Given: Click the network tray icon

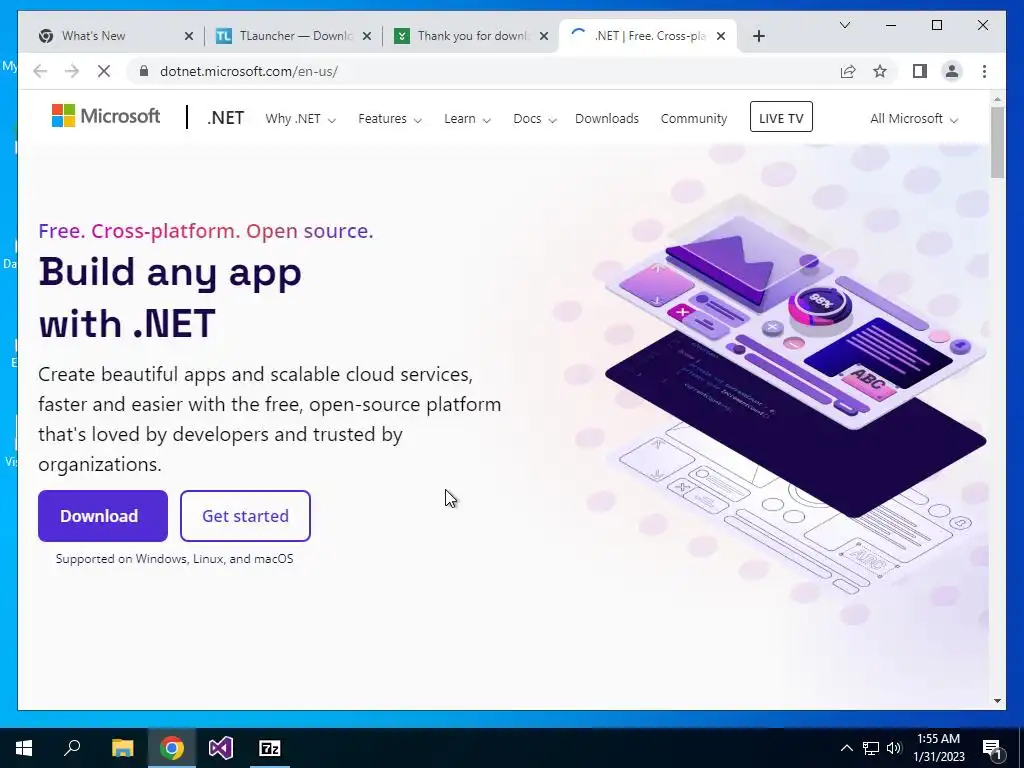Looking at the screenshot, I should tap(871, 748).
